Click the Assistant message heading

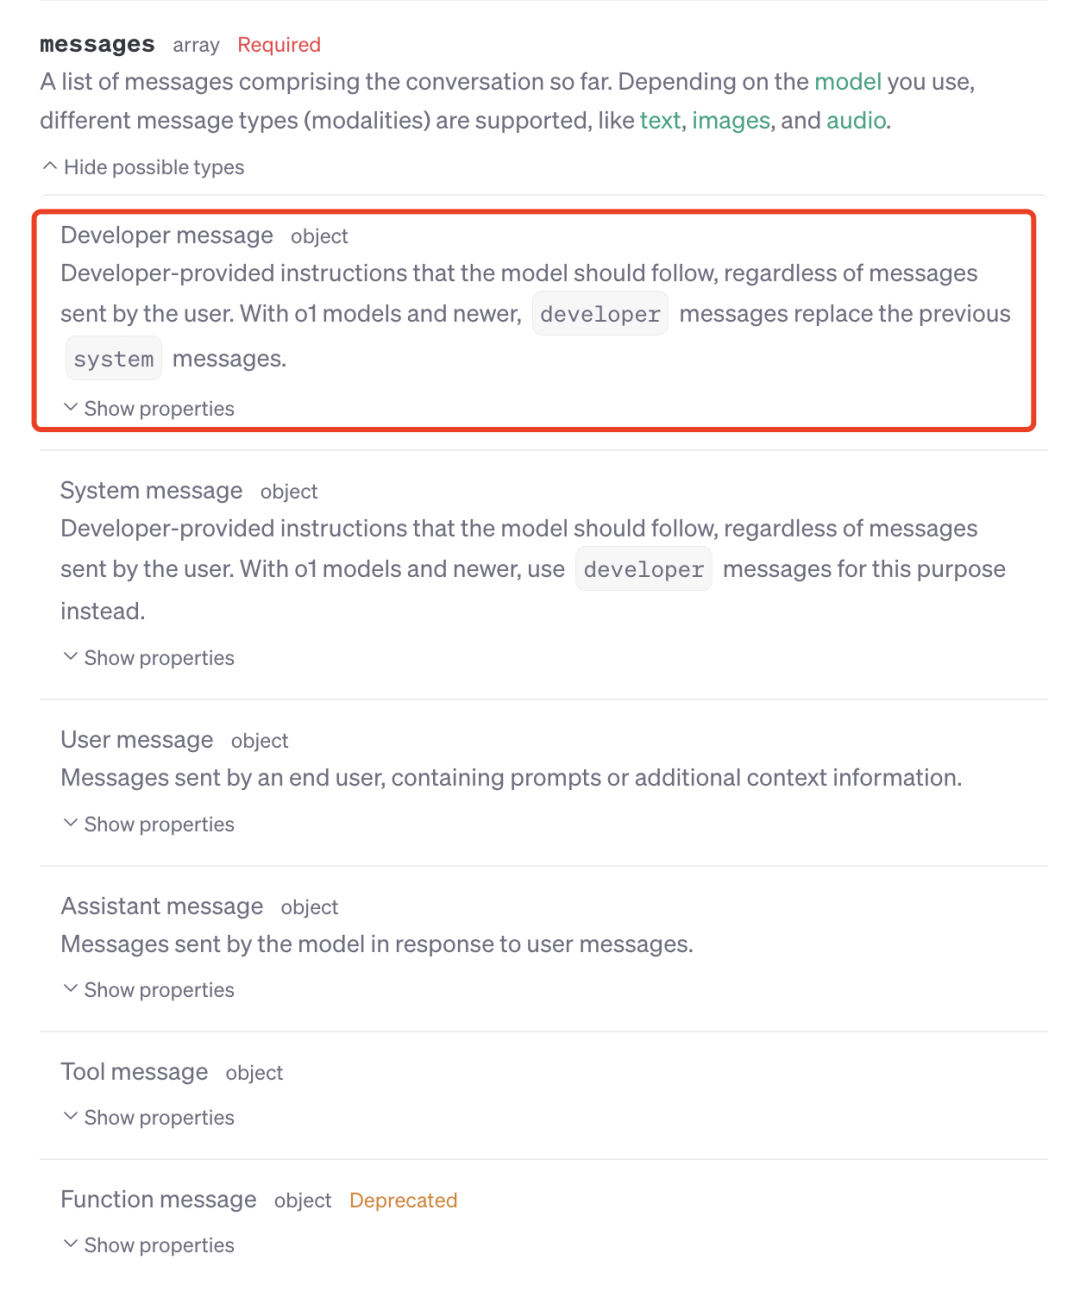coord(162,906)
